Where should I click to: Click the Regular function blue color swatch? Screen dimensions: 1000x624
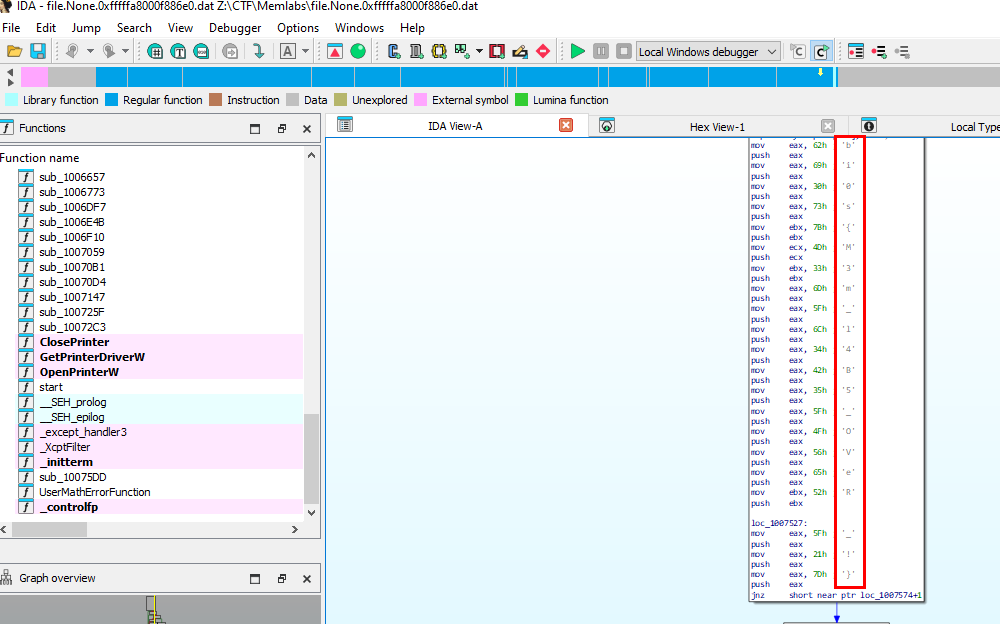coord(112,100)
